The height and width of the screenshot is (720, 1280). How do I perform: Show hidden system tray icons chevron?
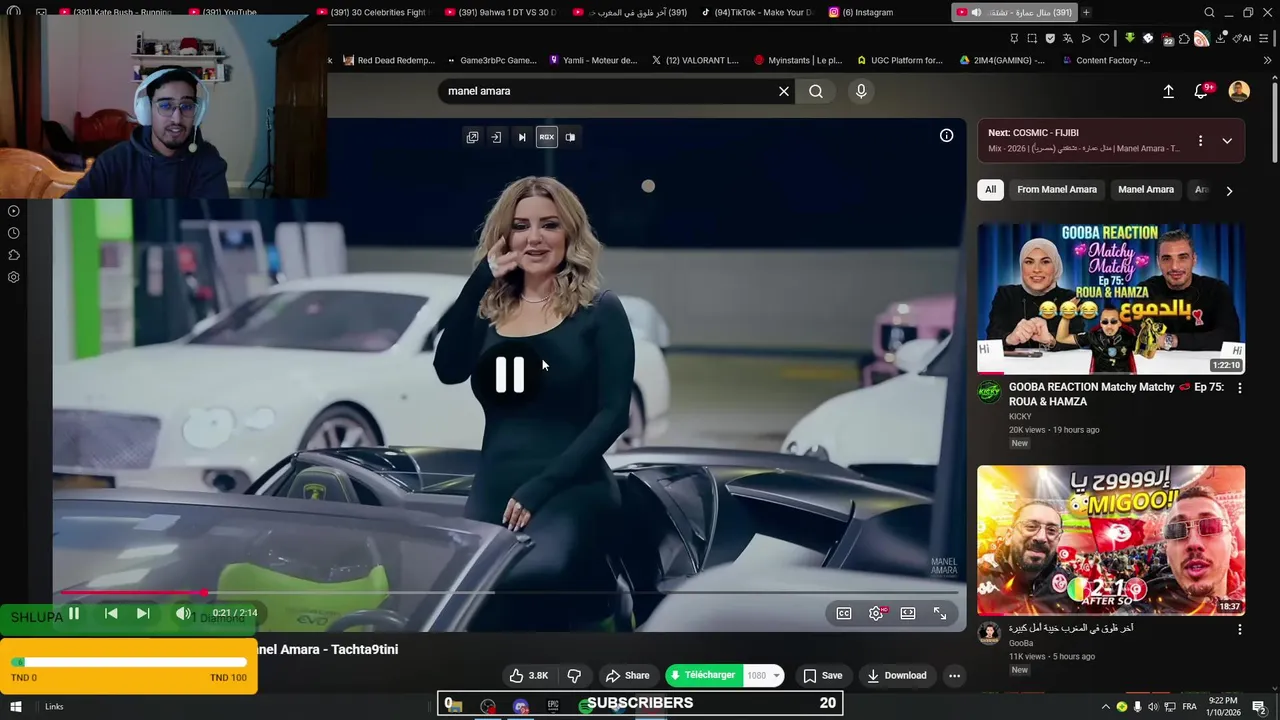point(1105,707)
